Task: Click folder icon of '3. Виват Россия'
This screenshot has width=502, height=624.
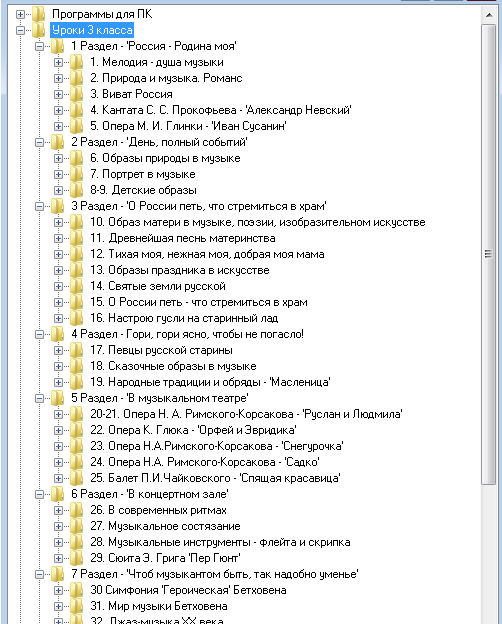Action: click(76, 94)
